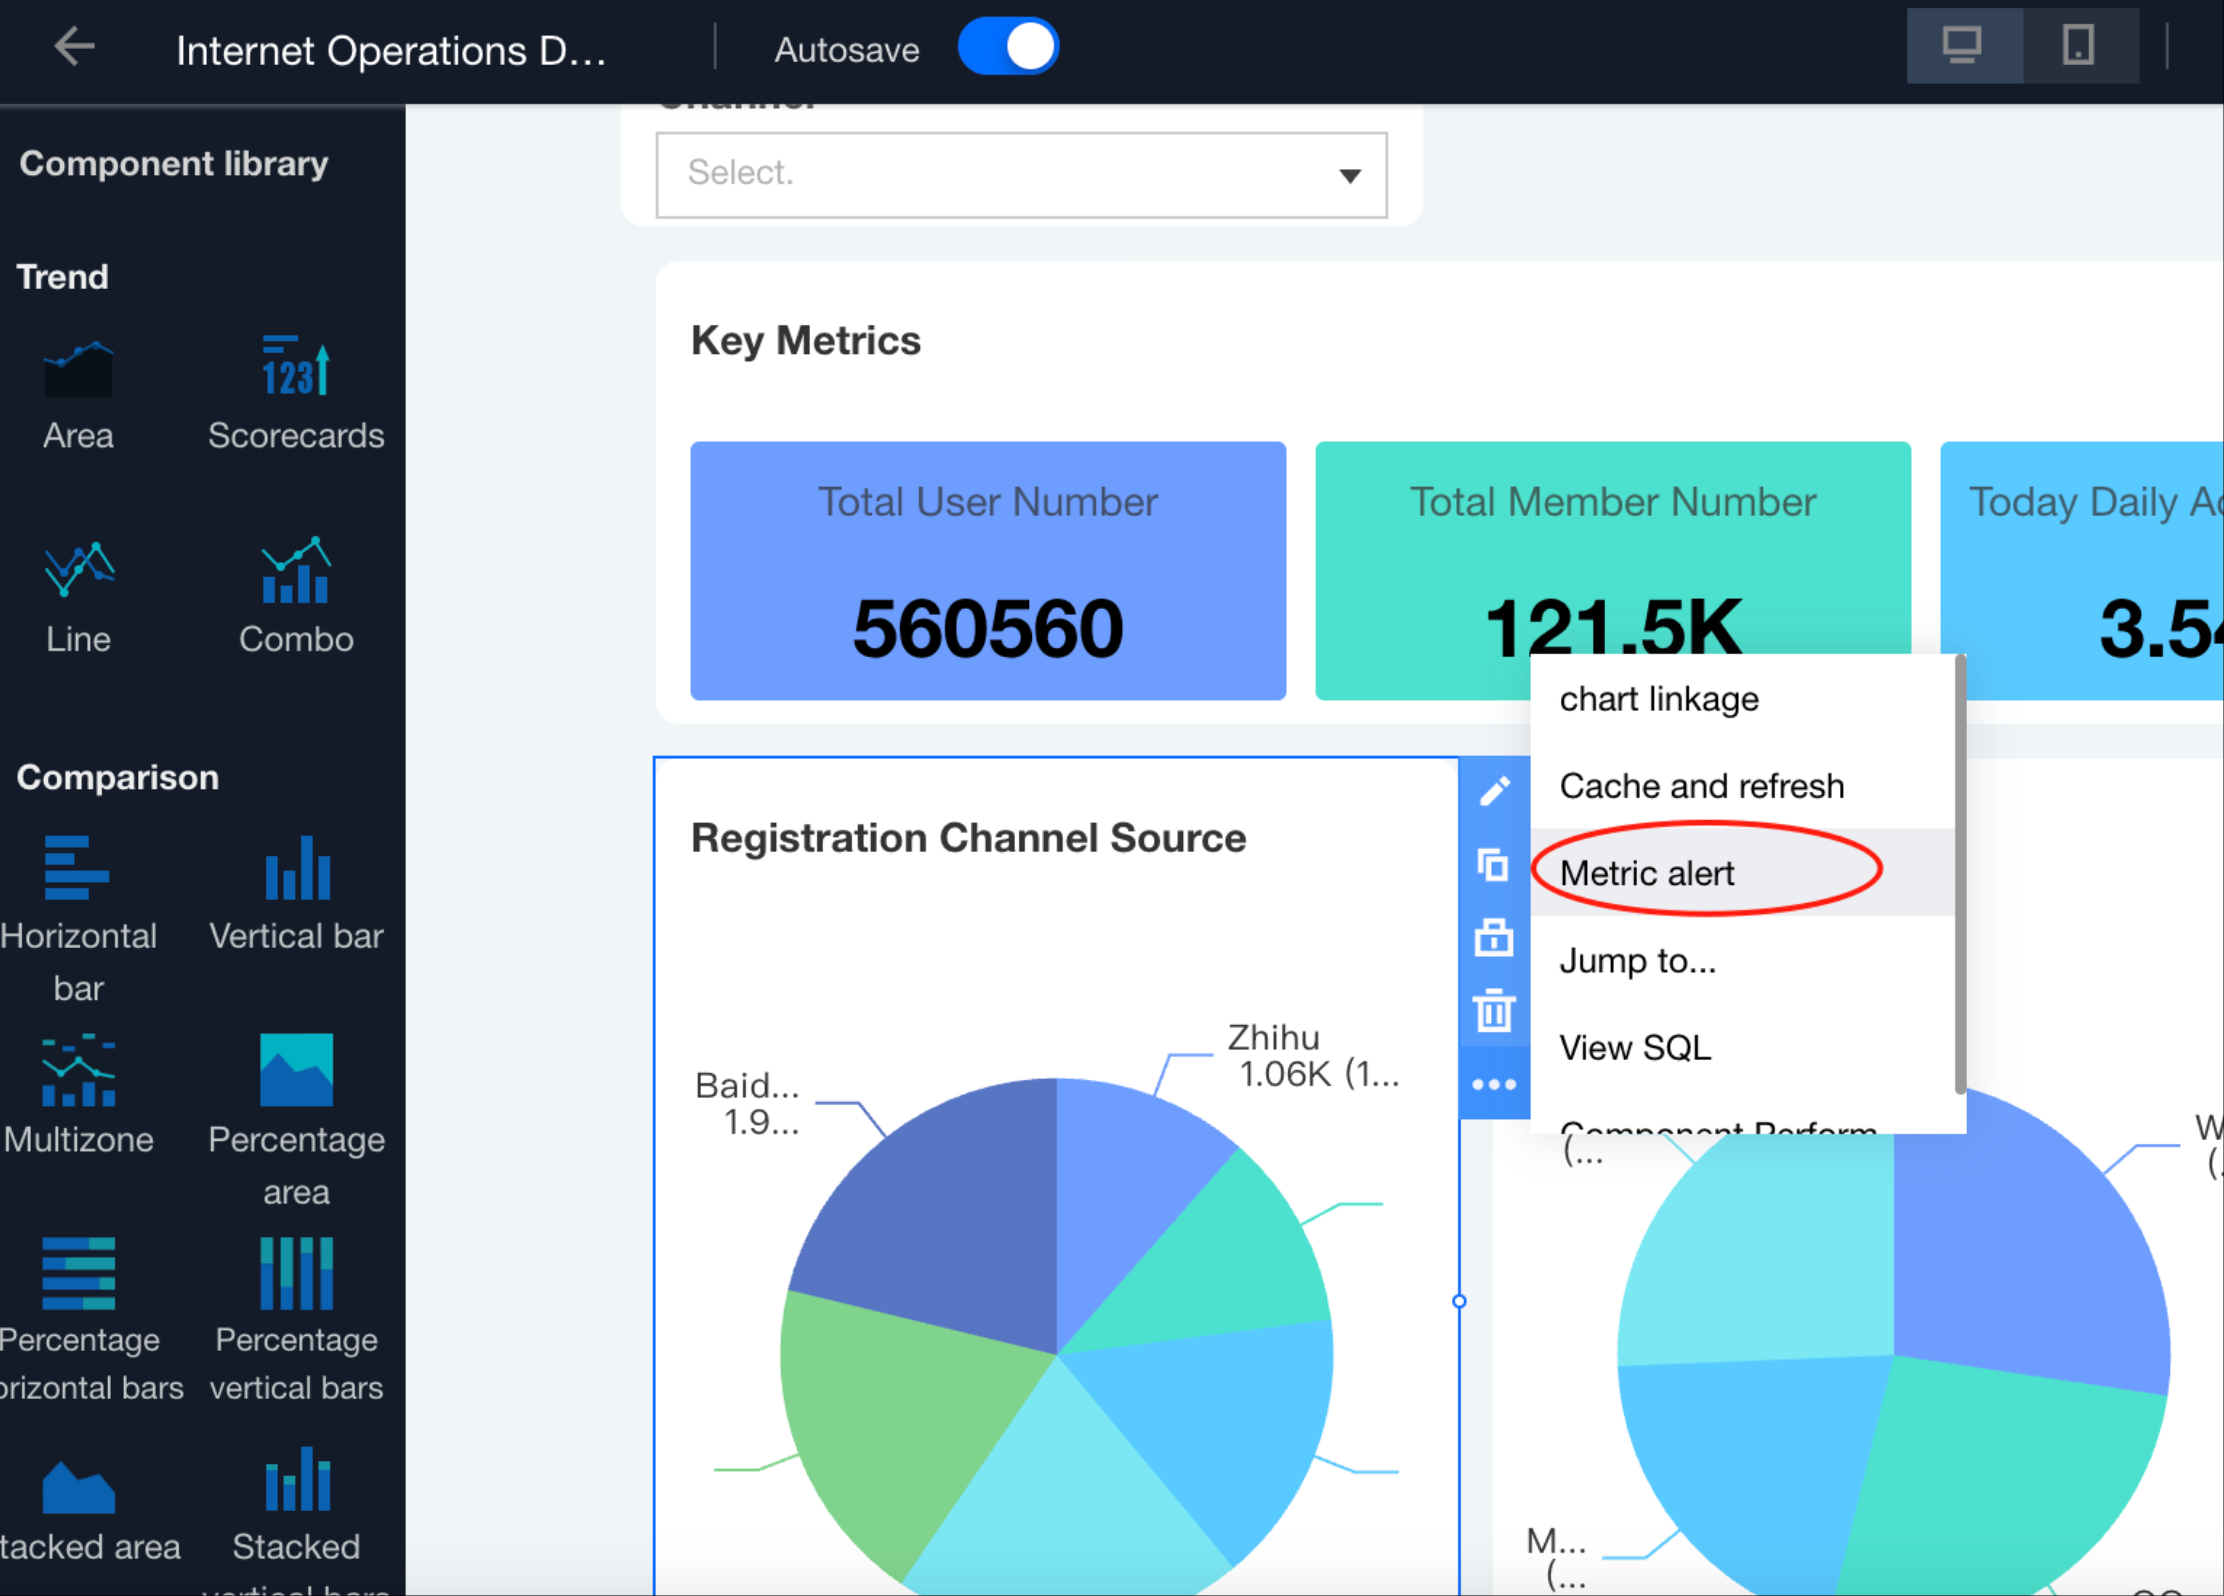The width and height of the screenshot is (2224, 1596).
Task: Click View SQL option
Action: pos(1635,1047)
